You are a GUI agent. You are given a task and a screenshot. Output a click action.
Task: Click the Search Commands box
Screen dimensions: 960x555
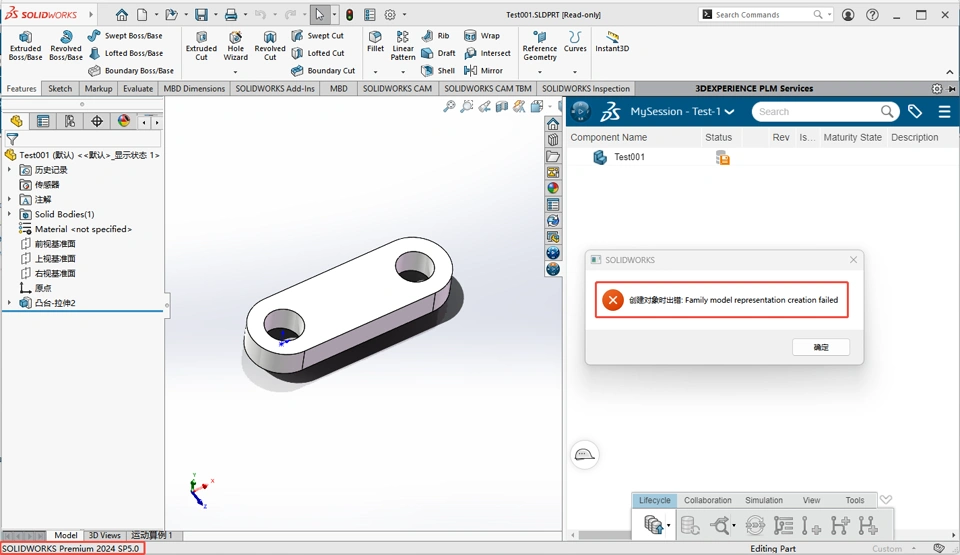coord(764,15)
